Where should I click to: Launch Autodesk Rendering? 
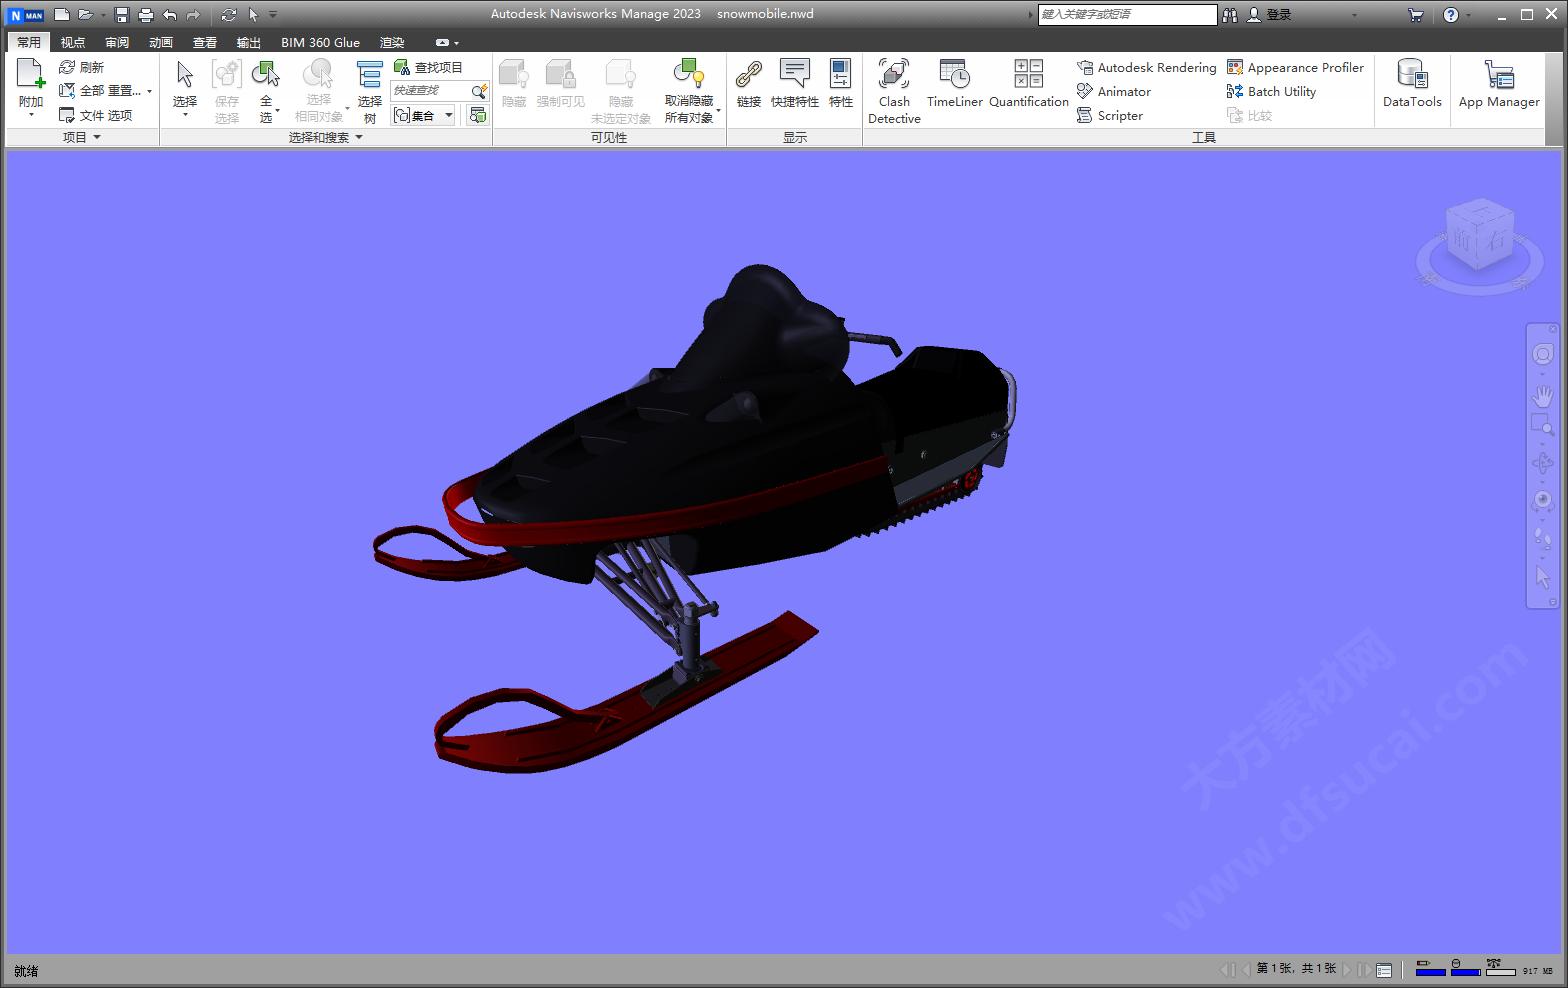tap(1147, 67)
